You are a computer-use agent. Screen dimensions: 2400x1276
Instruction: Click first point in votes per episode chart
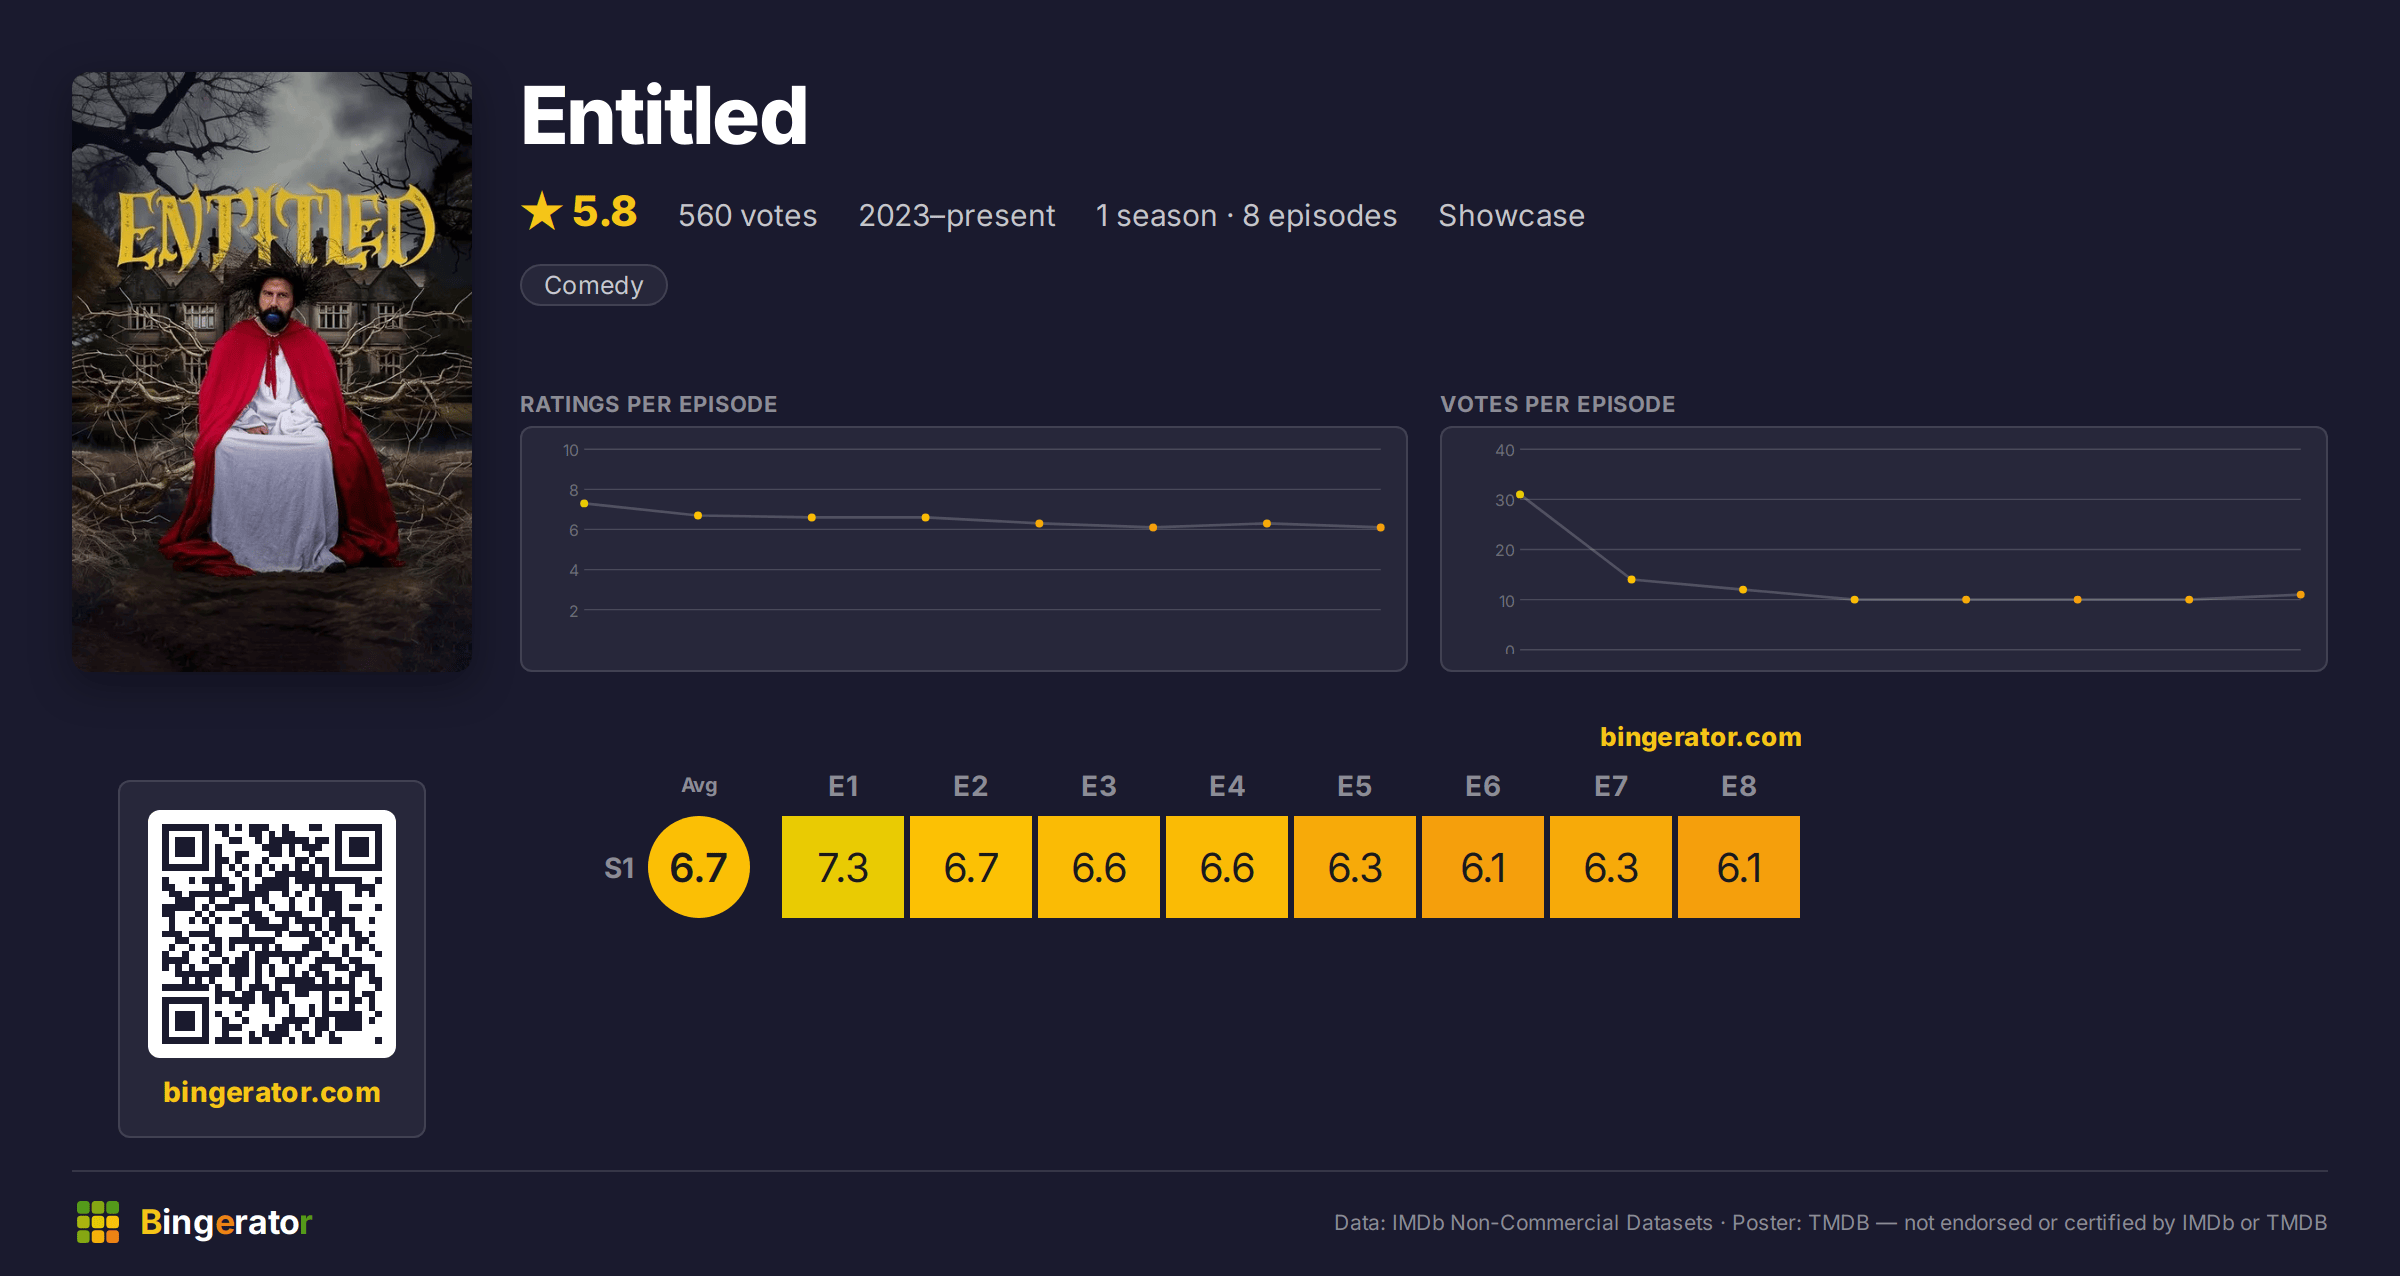point(1520,495)
